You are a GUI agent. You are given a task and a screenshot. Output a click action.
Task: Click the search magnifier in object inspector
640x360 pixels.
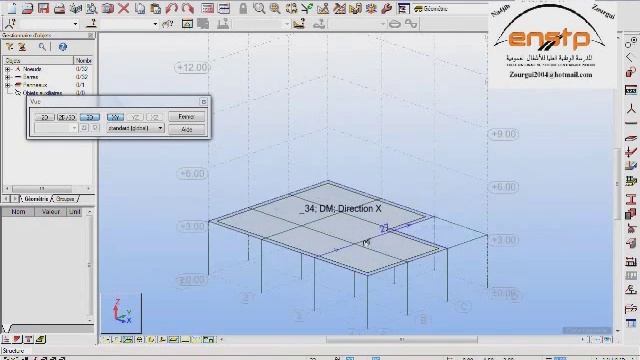(42, 47)
